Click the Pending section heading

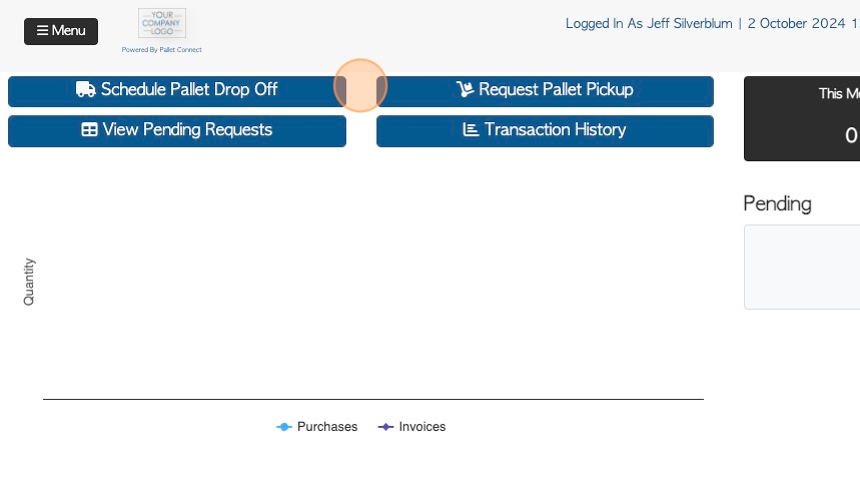777,204
